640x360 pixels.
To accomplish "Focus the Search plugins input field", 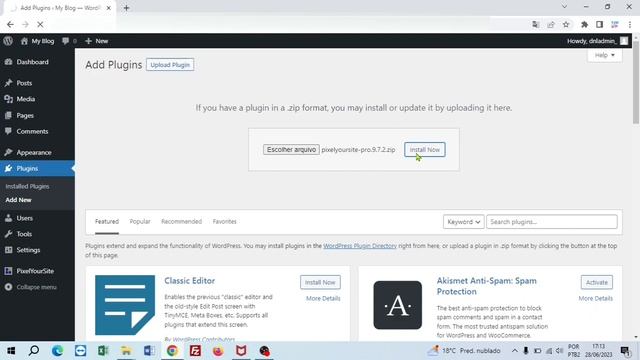I will pyautogui.click(x=551, y=222).
